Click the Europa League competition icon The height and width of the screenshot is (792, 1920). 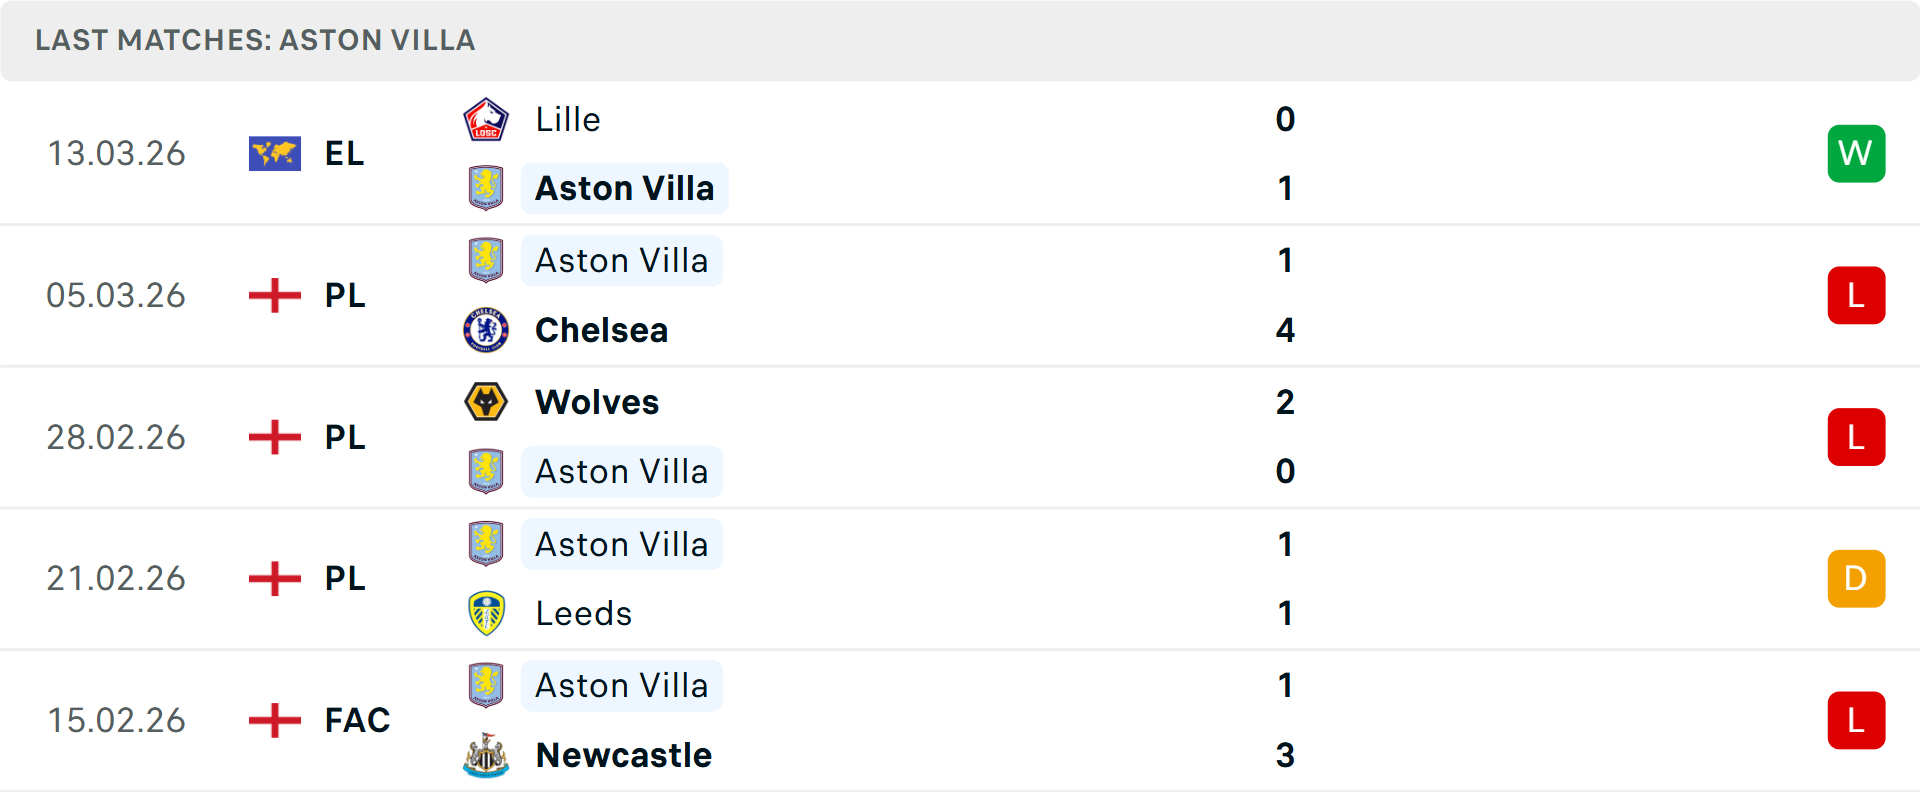pyautogui.click(x=275, y=153)
